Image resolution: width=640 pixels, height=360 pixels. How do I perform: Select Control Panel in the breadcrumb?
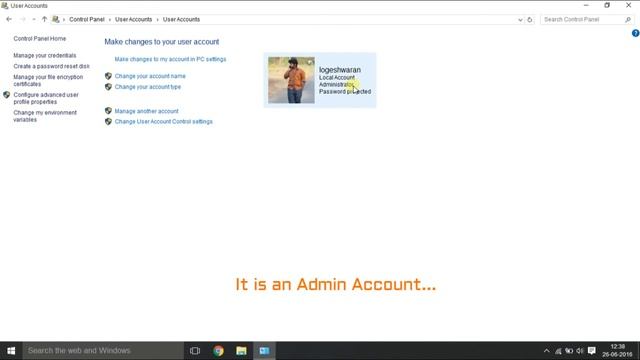(x=87, y=19)
